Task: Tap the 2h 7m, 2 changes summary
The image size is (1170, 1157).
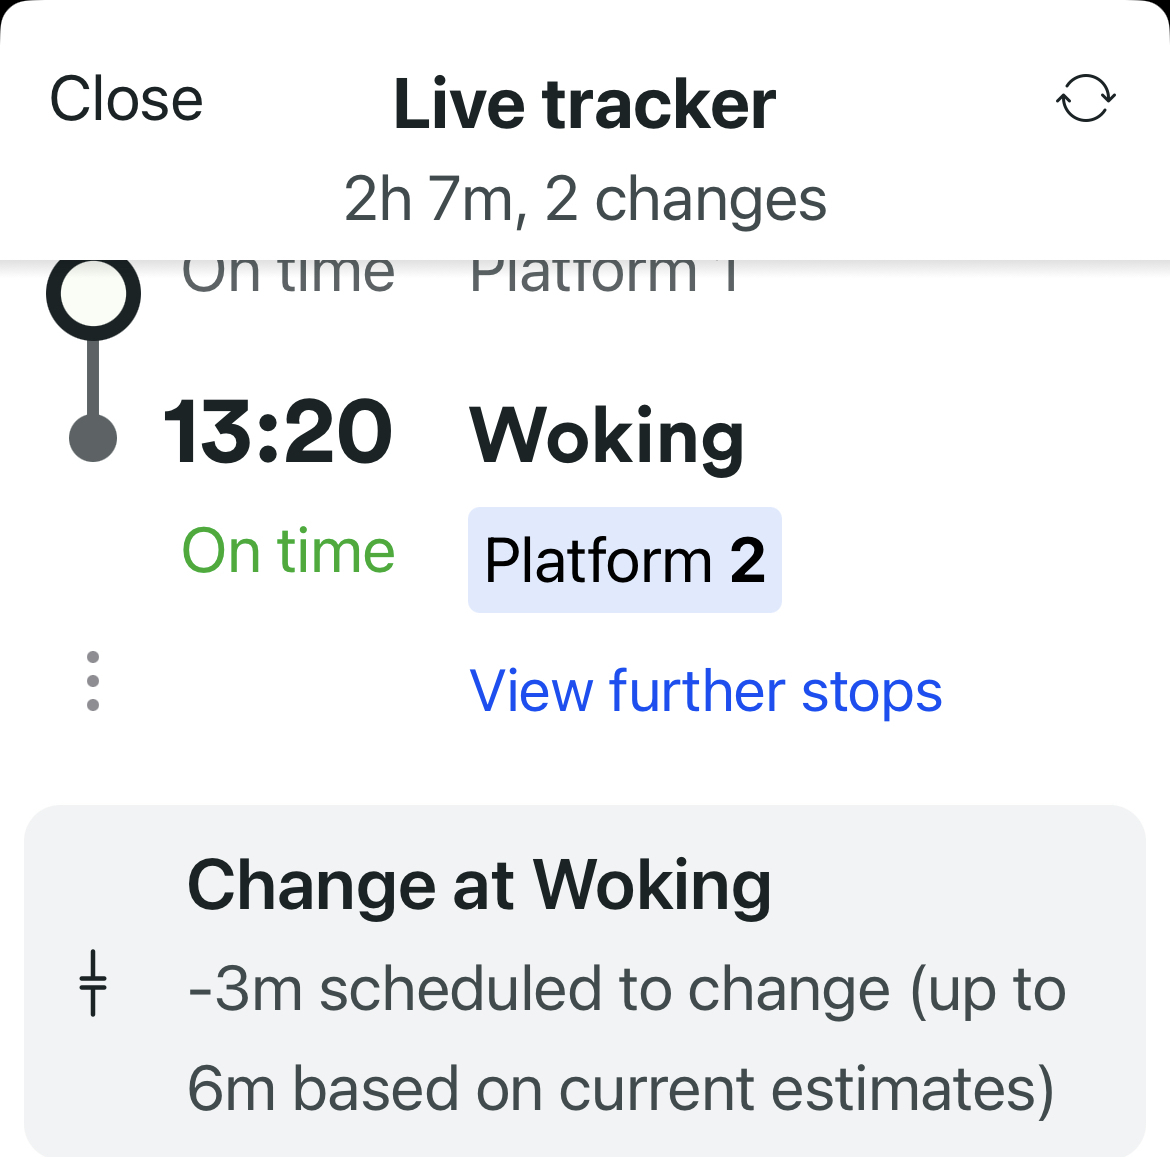Action: [x=585, y=199]
